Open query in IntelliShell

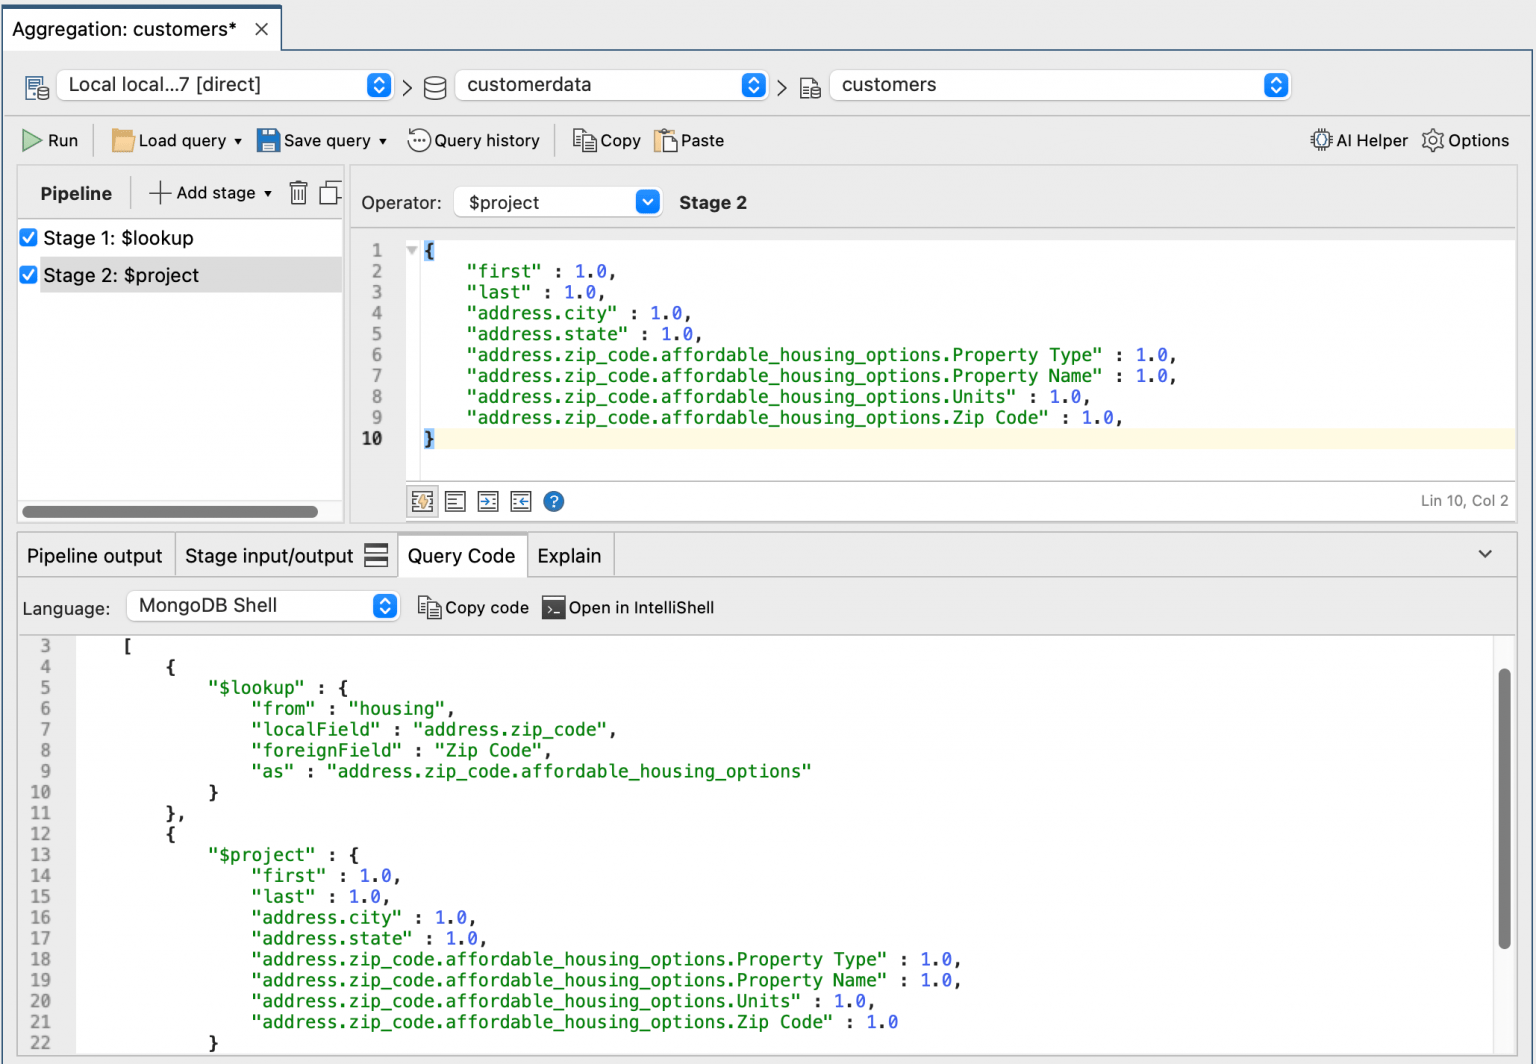coord(628,607)
